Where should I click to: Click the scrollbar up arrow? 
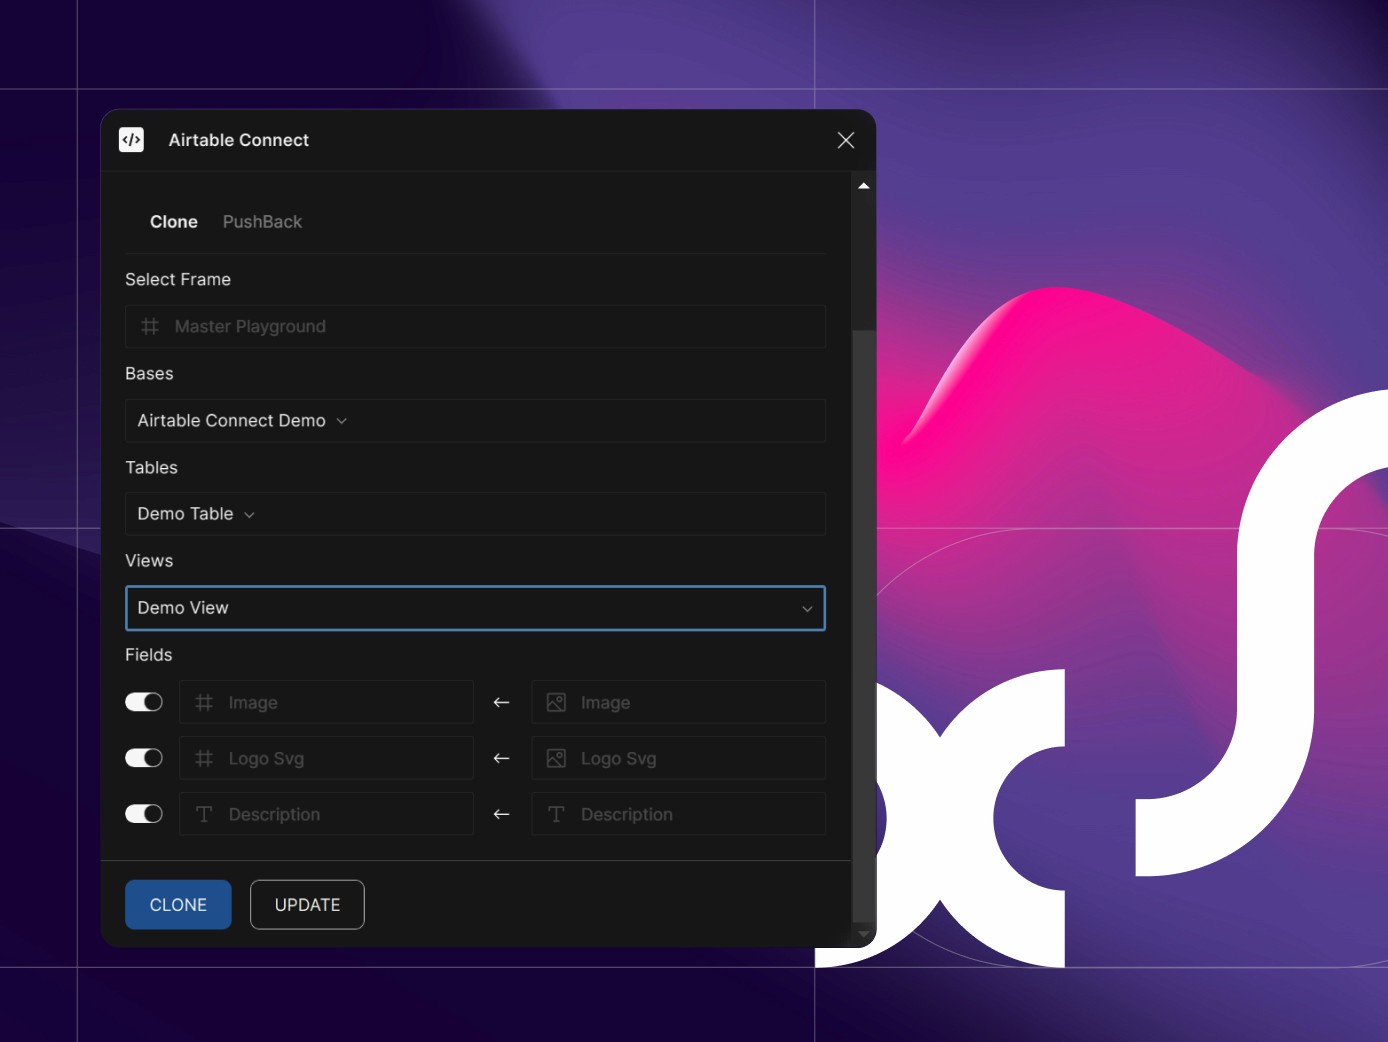click(x=864, y=186)
